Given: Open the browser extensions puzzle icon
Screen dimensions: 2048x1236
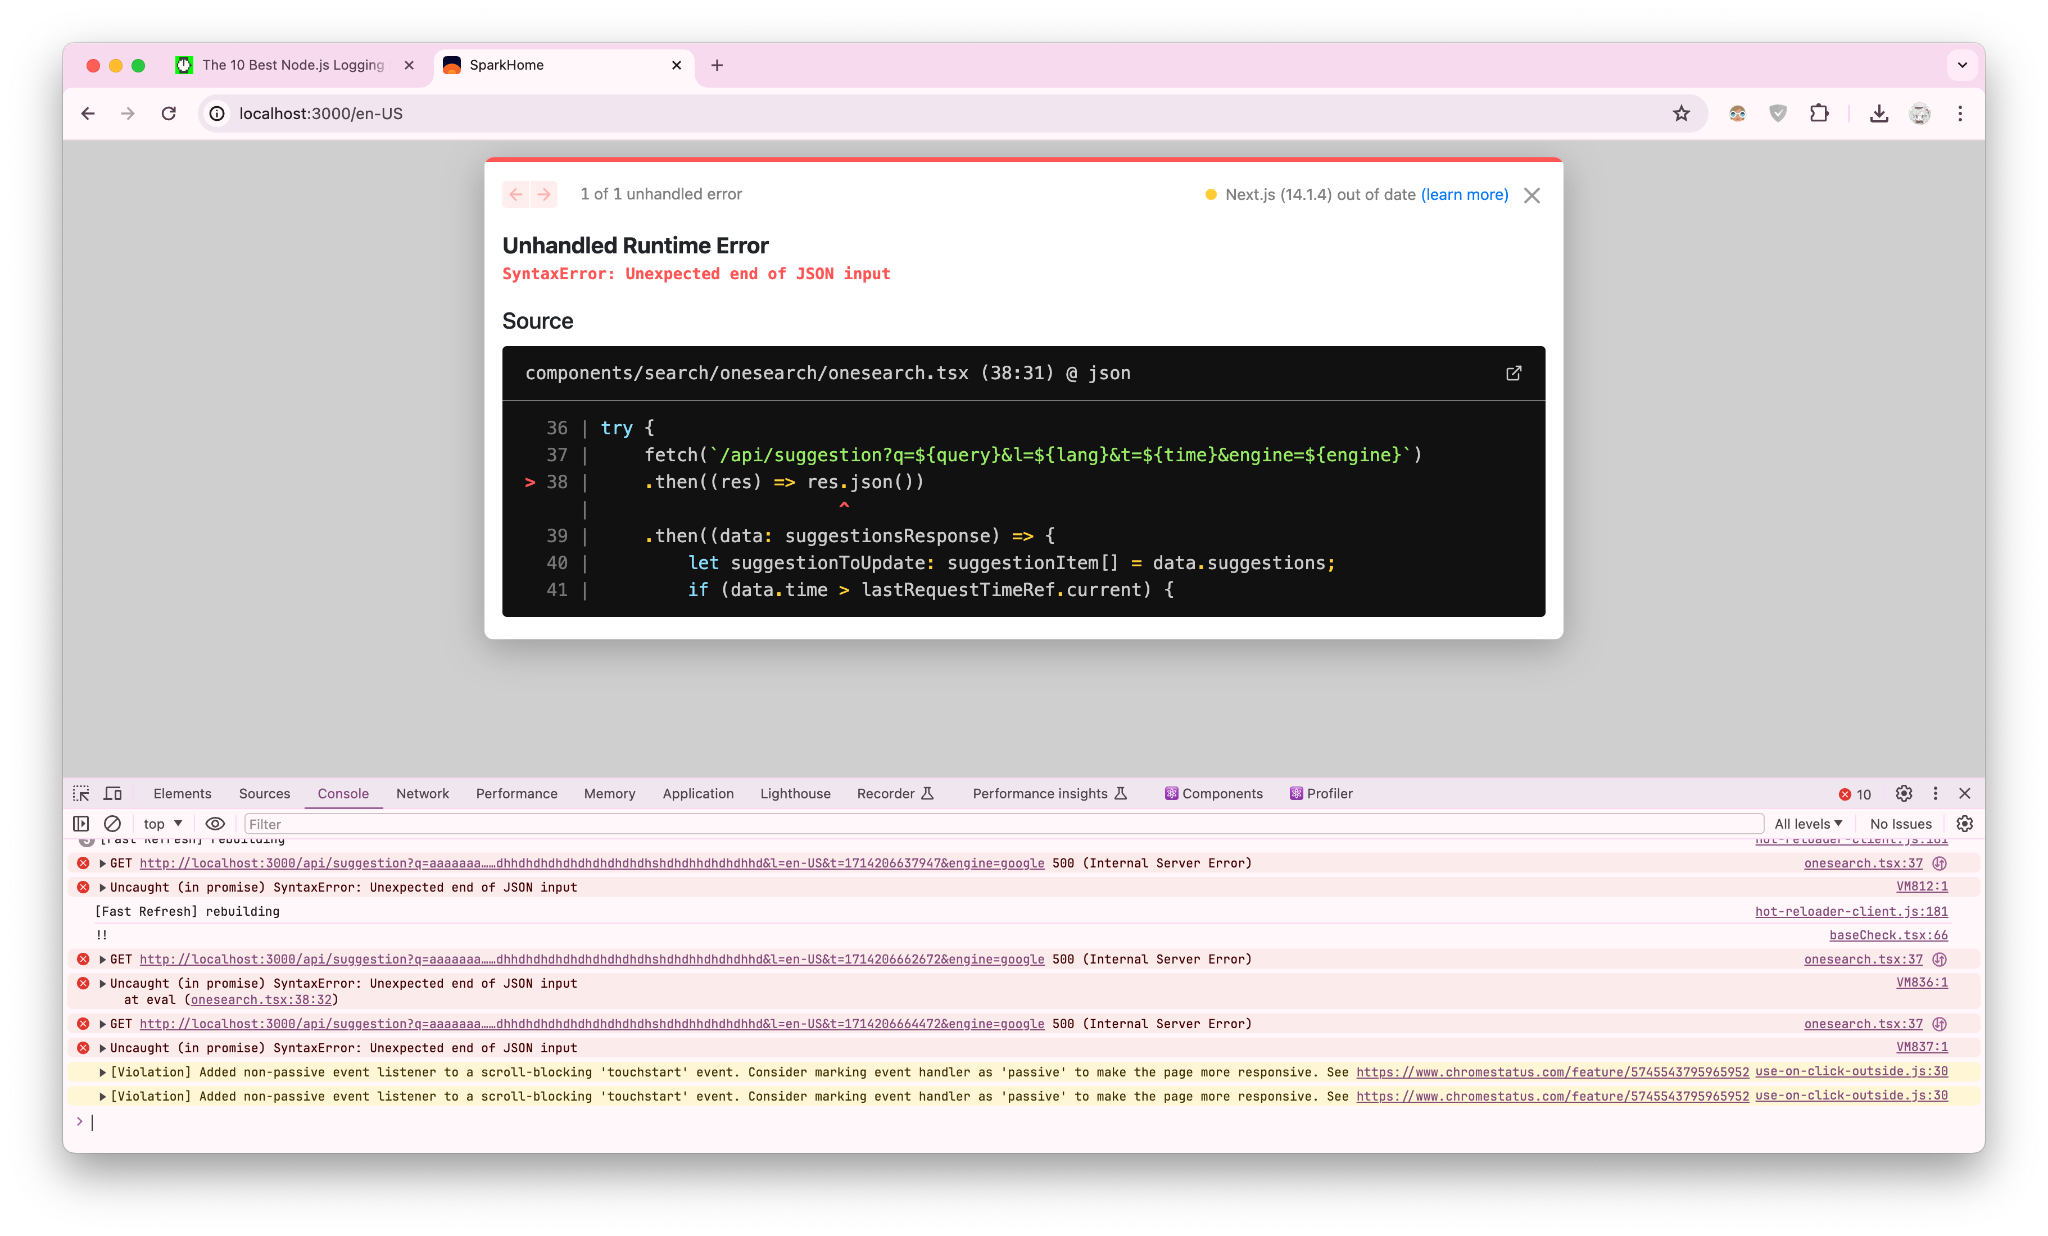Looking at the screenshot, I should point(1819,114).
